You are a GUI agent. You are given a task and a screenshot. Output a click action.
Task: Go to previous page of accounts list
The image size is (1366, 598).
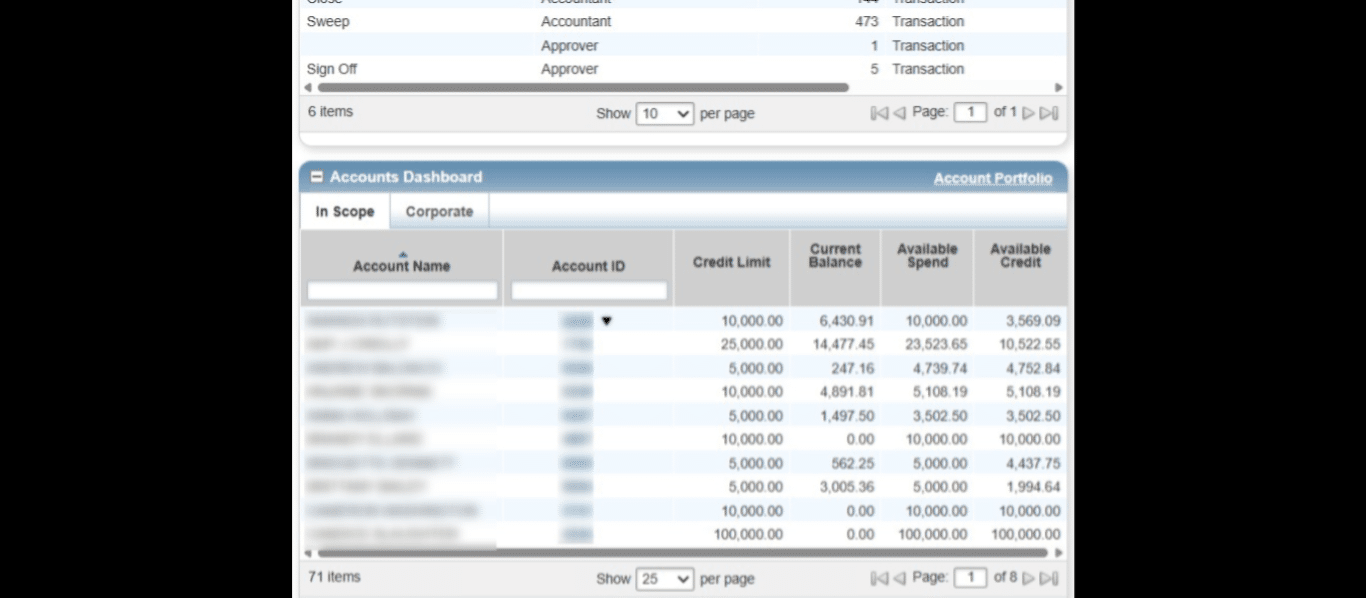pos(899,578)
